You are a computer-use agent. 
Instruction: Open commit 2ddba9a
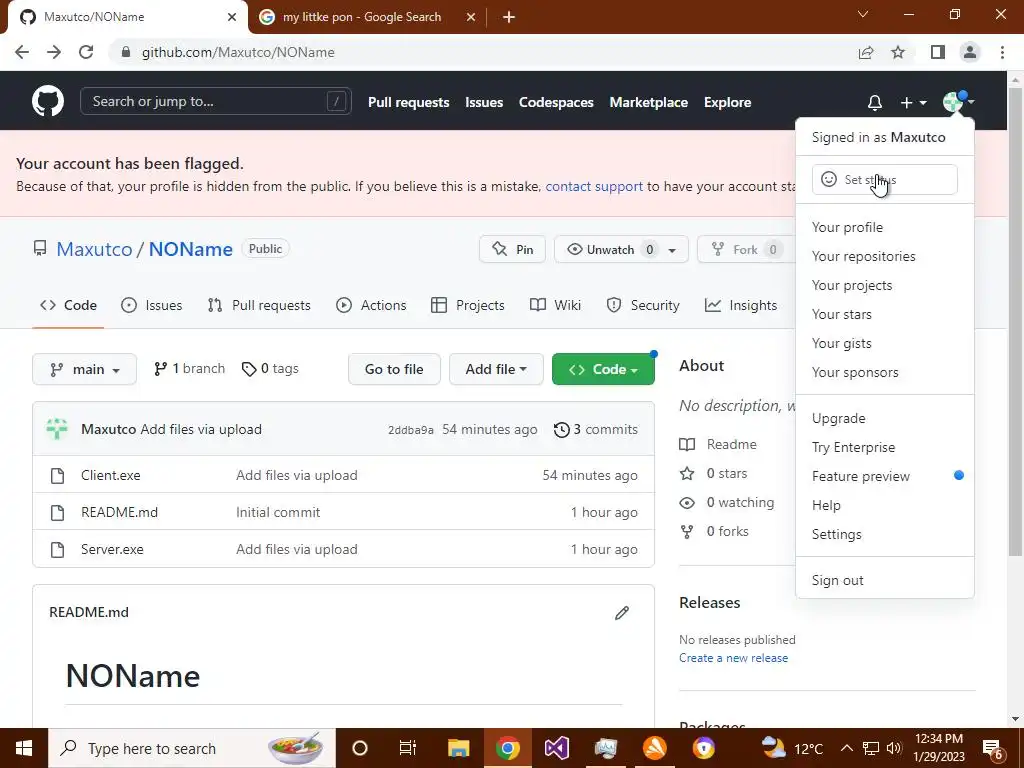pyautogui.click(x=411, y=430)
